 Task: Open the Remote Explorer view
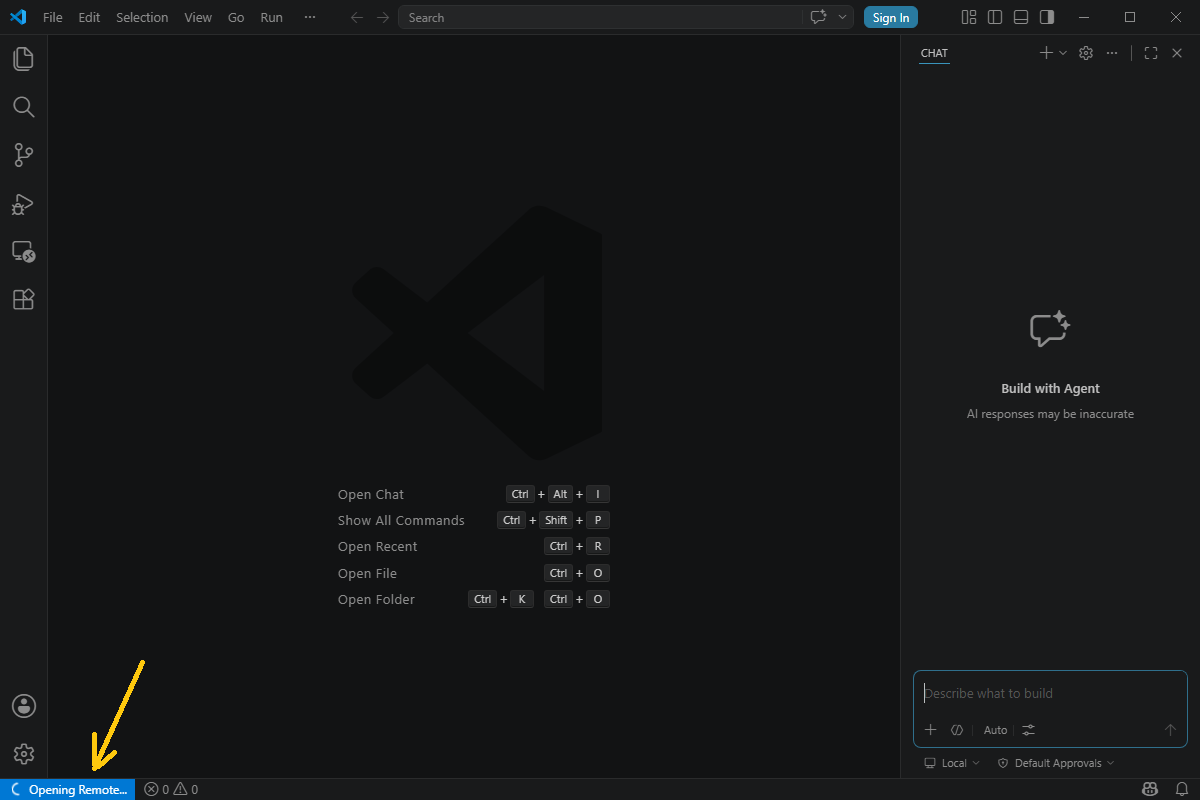pyautogui.click(x=23, y=252)
